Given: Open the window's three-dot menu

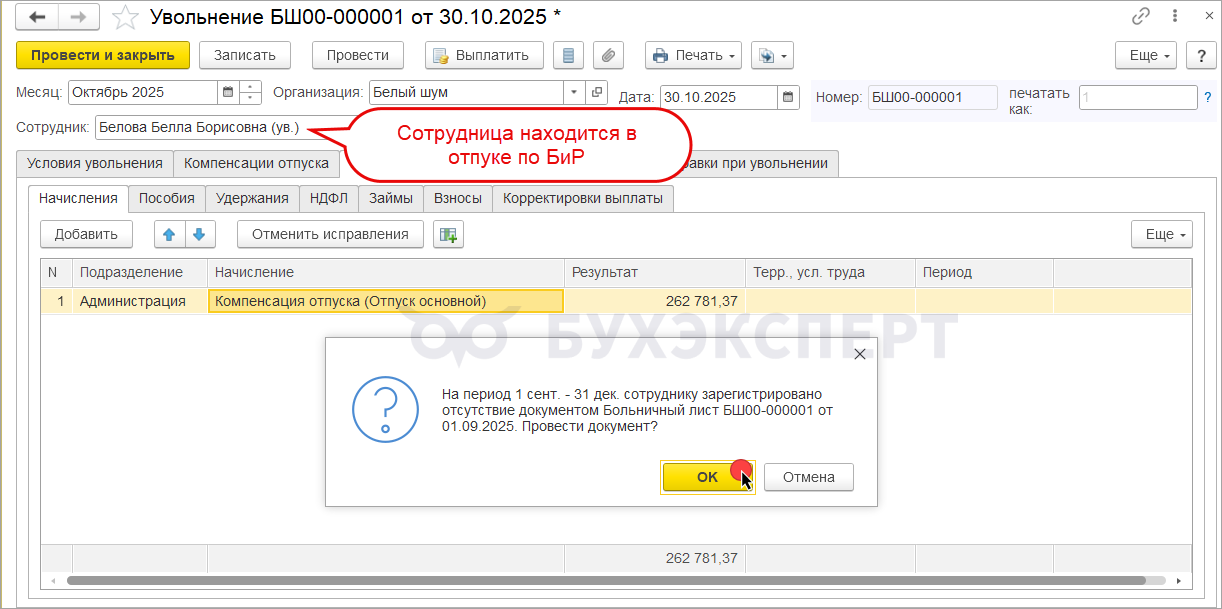Looking at the screenshot, I should coord(1174,16).
